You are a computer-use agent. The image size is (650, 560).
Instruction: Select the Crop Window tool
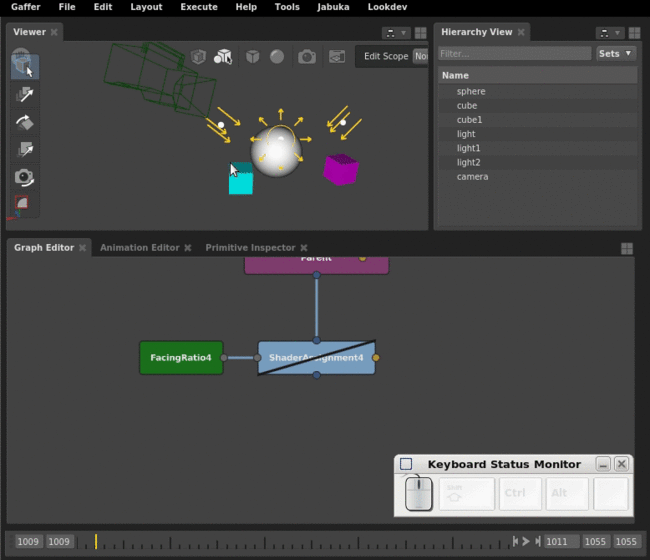pos(22,203)
